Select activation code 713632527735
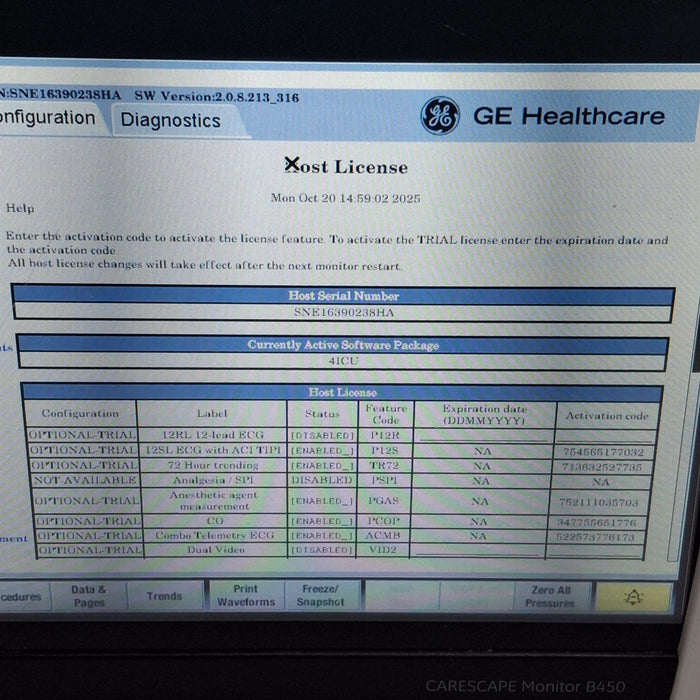This screenshot has height=700, width=700. (x=602, y=467)
